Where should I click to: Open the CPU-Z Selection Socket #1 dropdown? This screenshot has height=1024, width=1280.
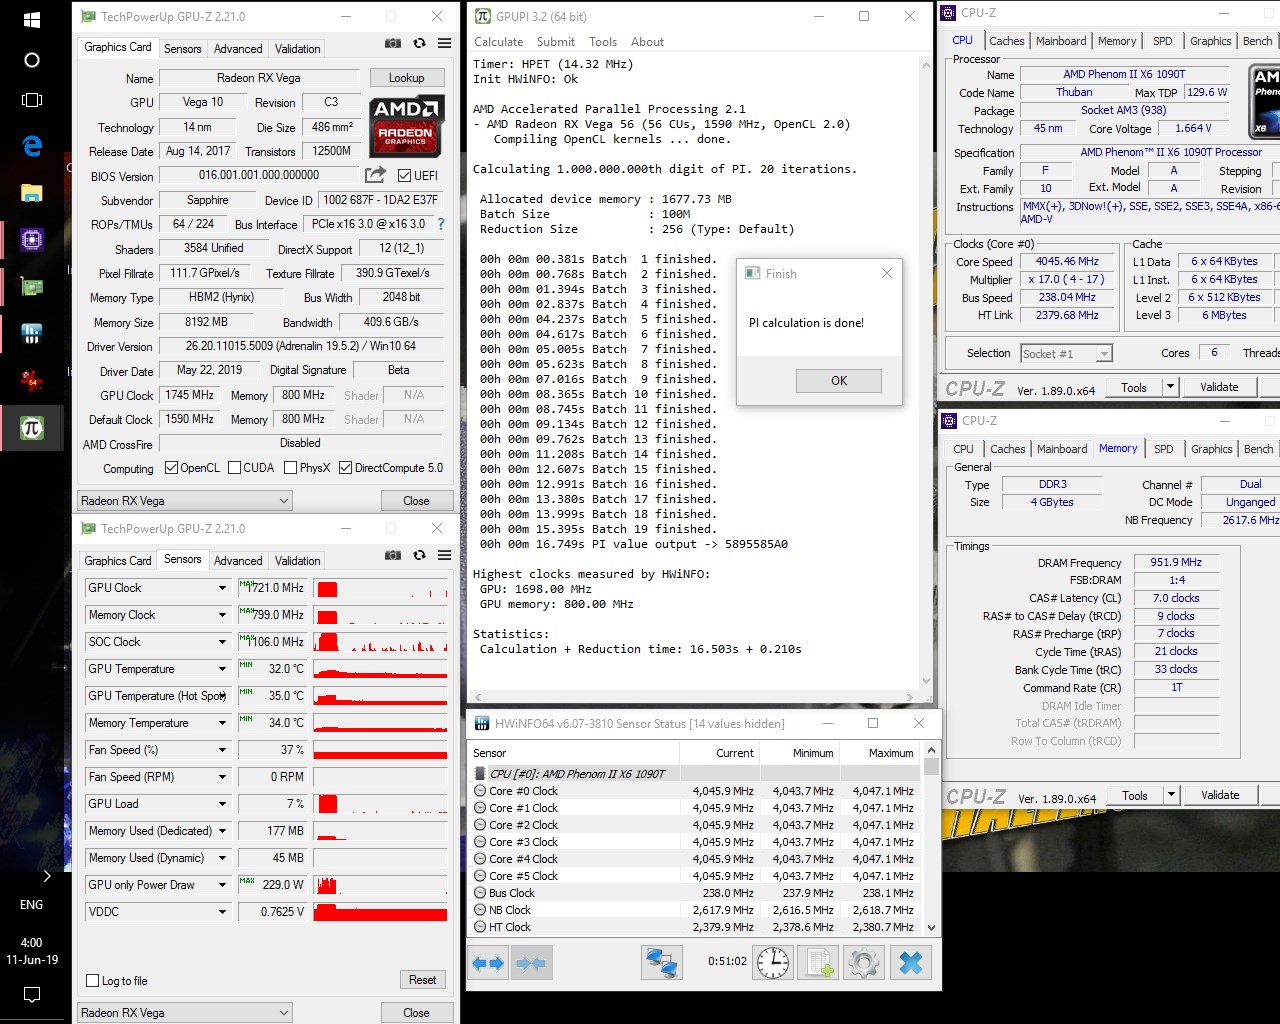click(x=1066, y=354)
